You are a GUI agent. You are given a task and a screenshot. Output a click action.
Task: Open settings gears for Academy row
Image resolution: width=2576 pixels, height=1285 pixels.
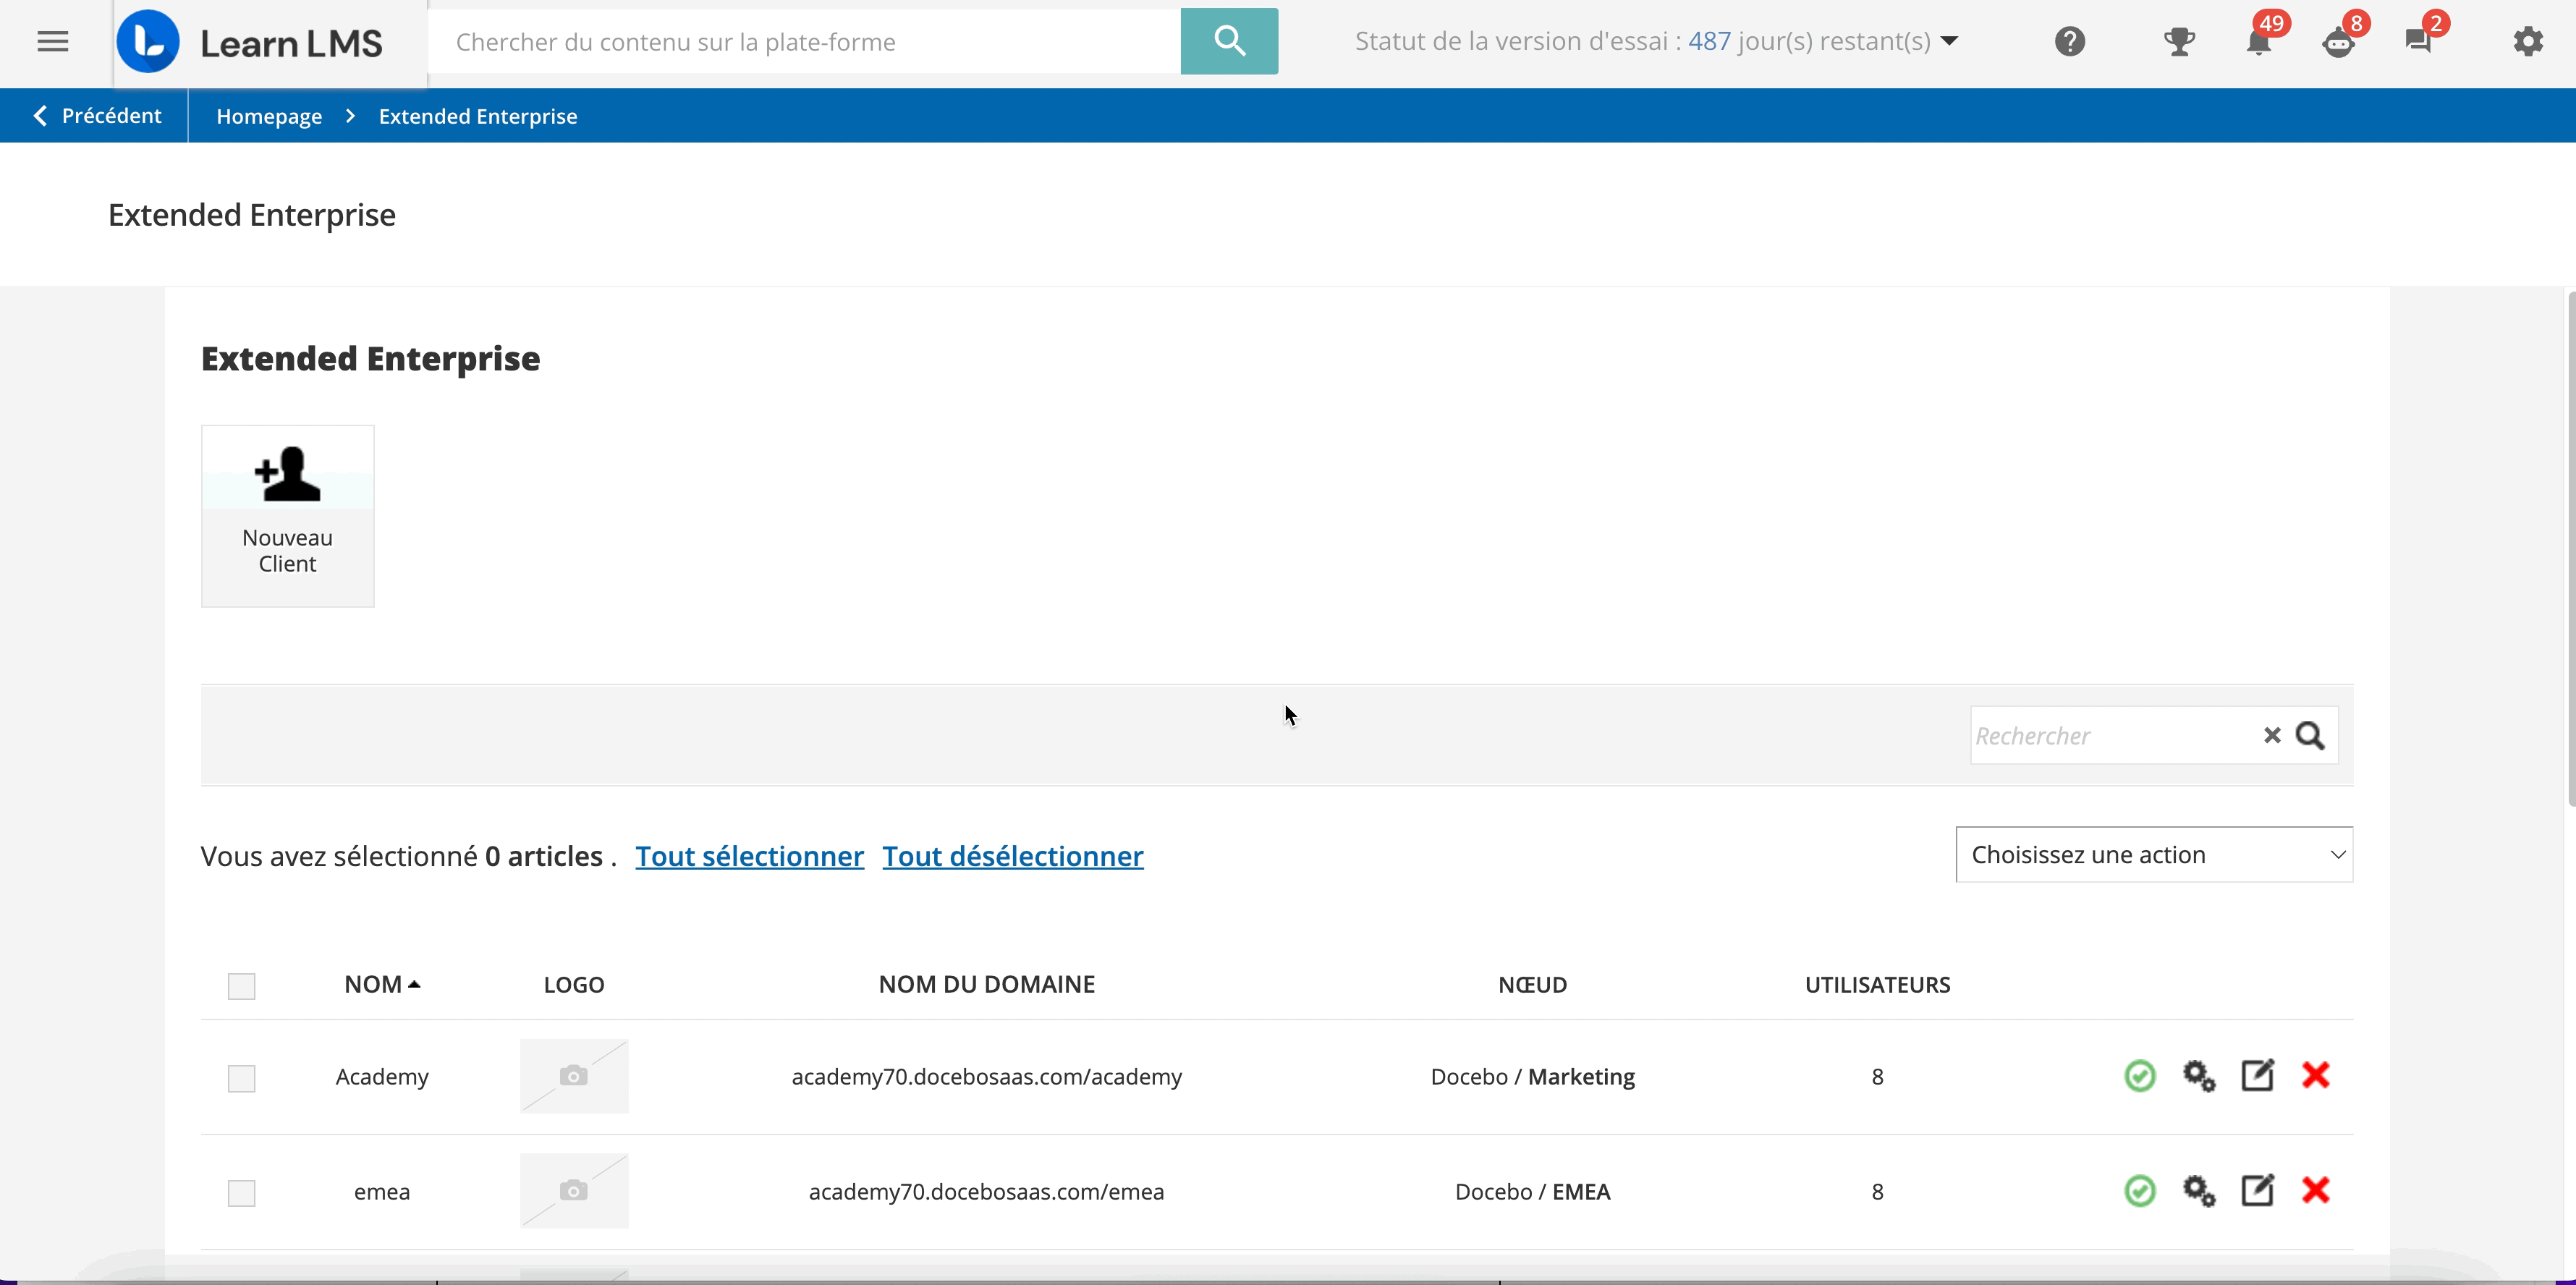point(2198,1076)
